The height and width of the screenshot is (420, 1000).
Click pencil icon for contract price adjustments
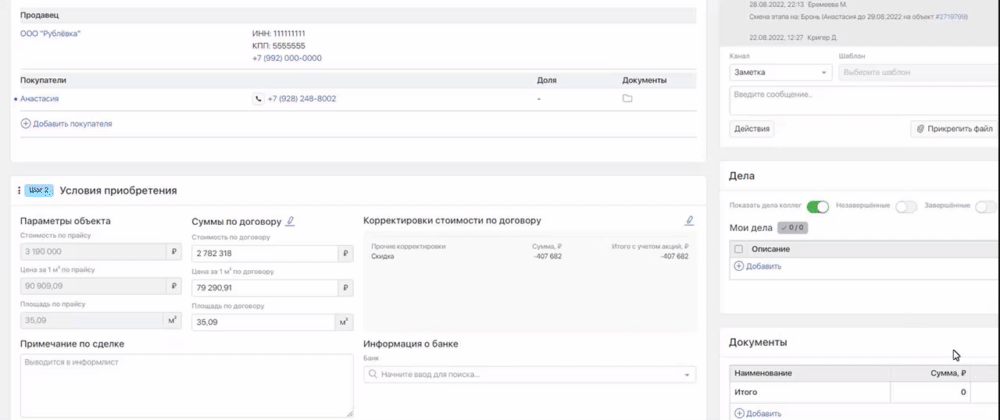pos(689,221)
